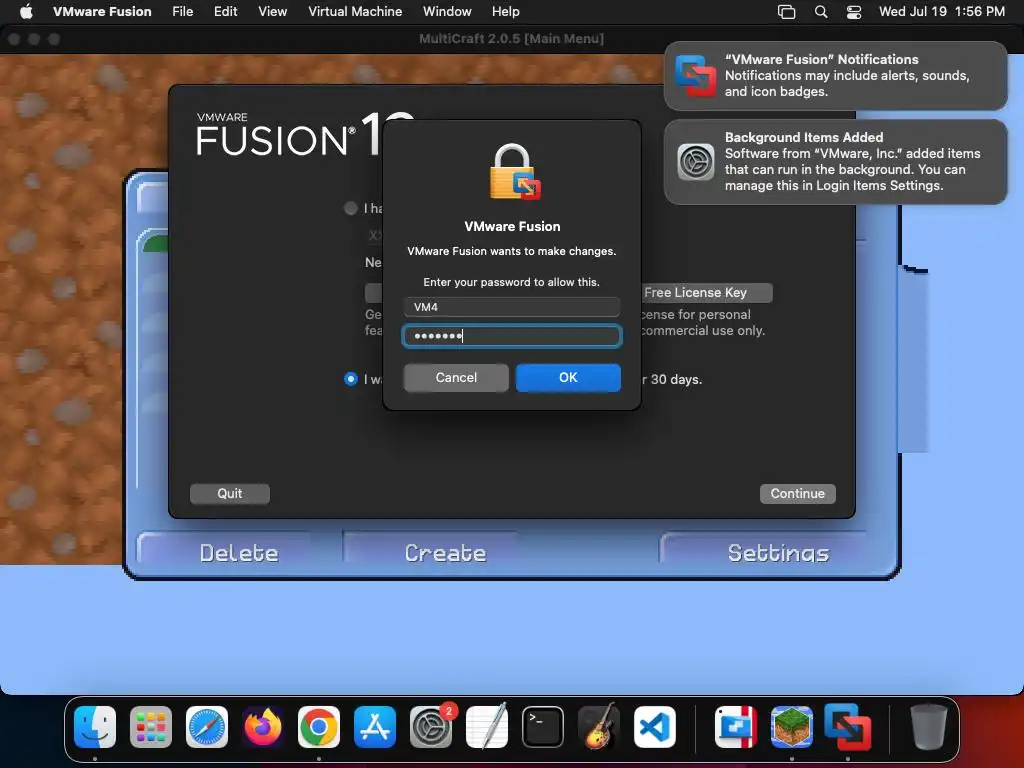This screenshot has width=1024, height=768.
Task: Click the padlock icon in password dialog
Action: [x=515, y=172]
